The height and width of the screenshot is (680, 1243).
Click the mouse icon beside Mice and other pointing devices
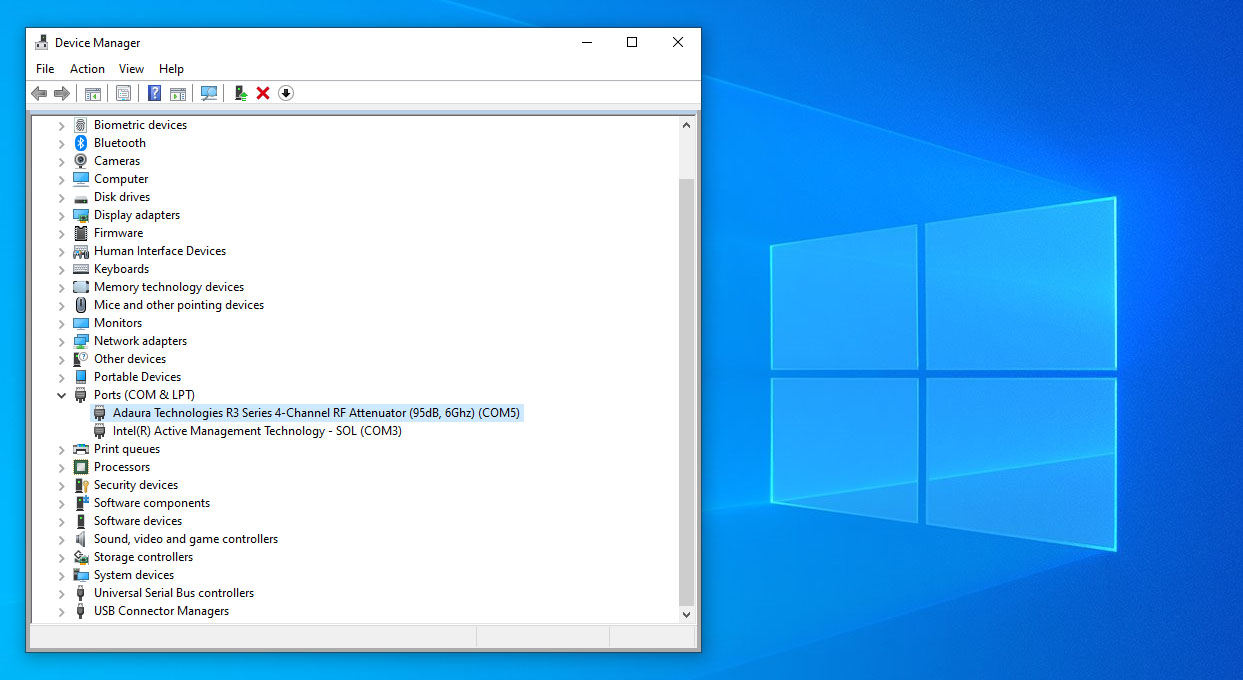[81, 305]
